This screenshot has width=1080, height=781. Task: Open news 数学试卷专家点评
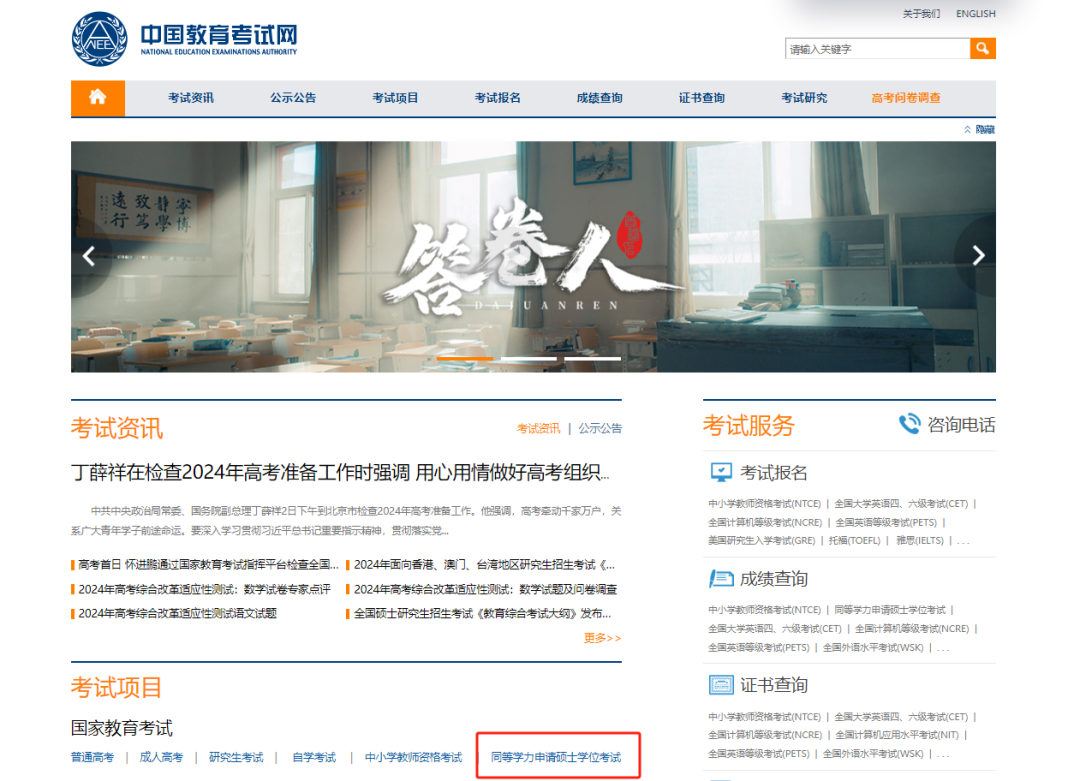coord(205,590)
